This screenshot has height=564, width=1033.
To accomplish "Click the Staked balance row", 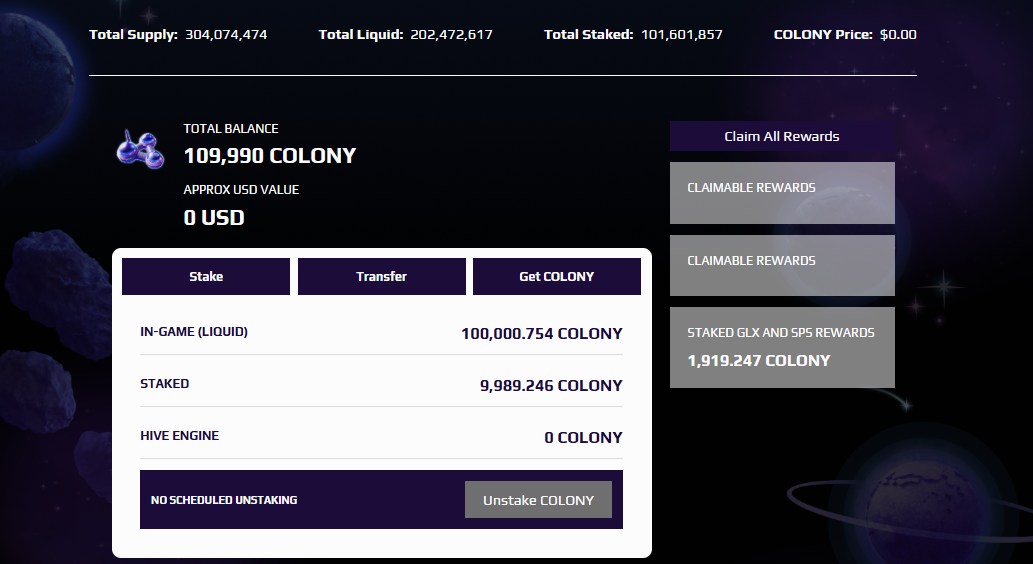I will pyautogui.click(x=381, y=384).
